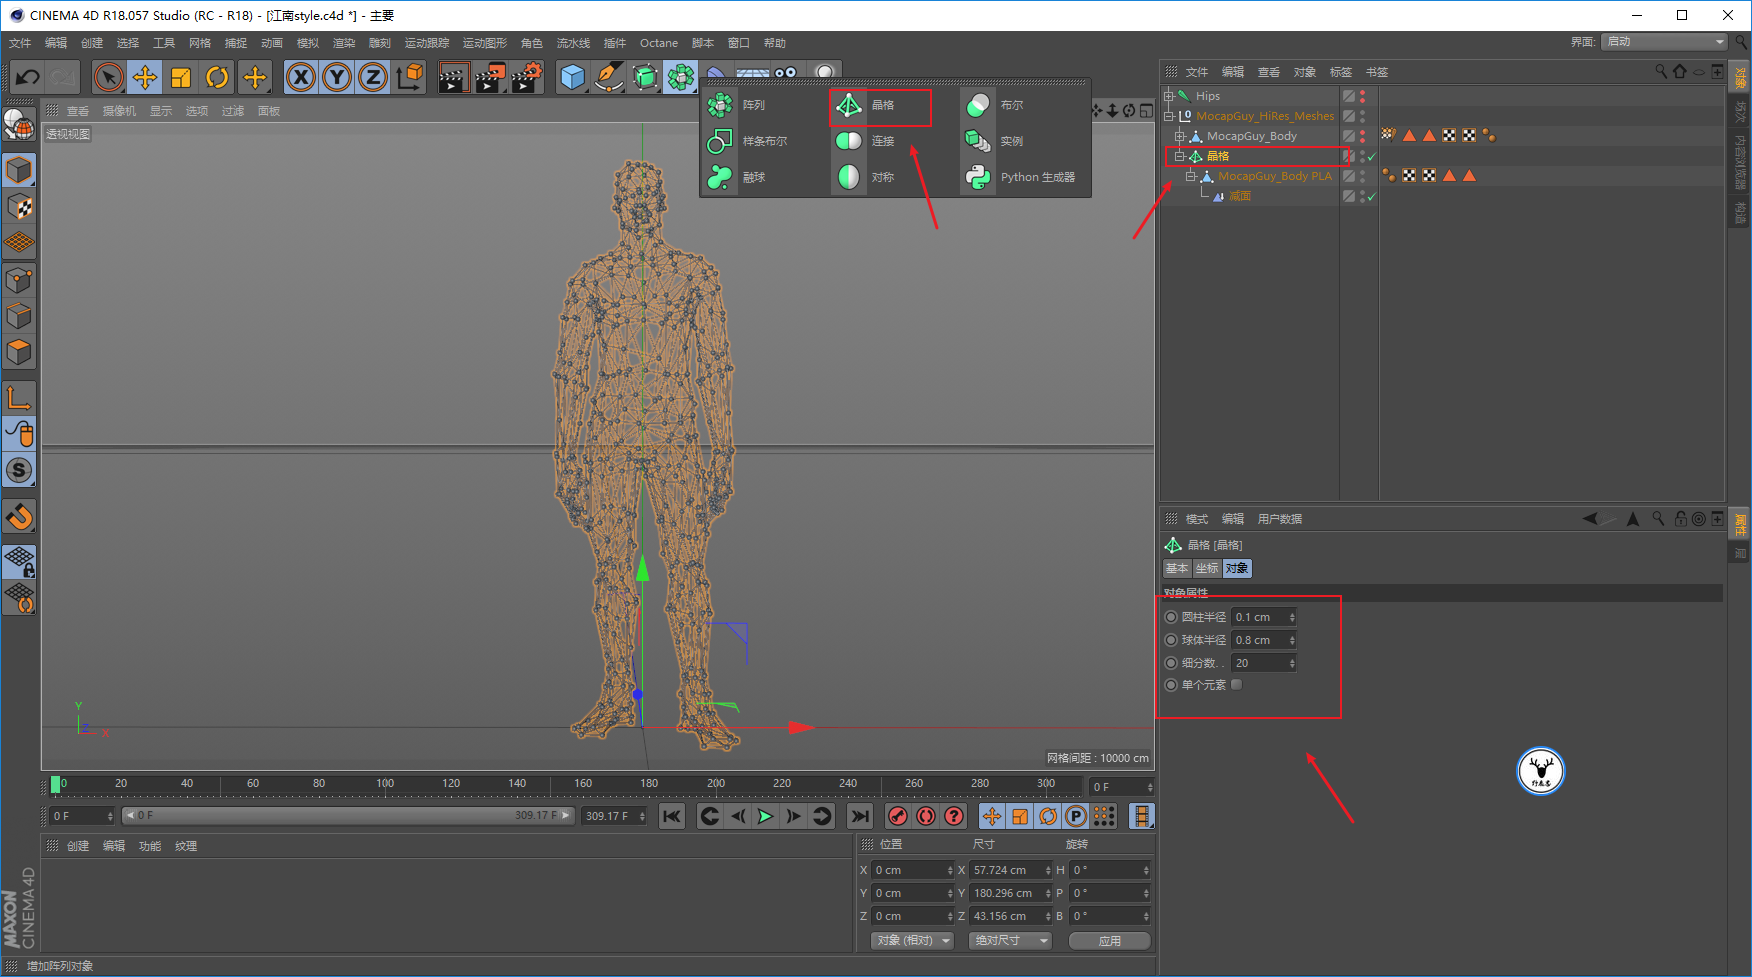1752x977 pixels.
Task: Toggle the Y axis lock
Action: [337, 77]
